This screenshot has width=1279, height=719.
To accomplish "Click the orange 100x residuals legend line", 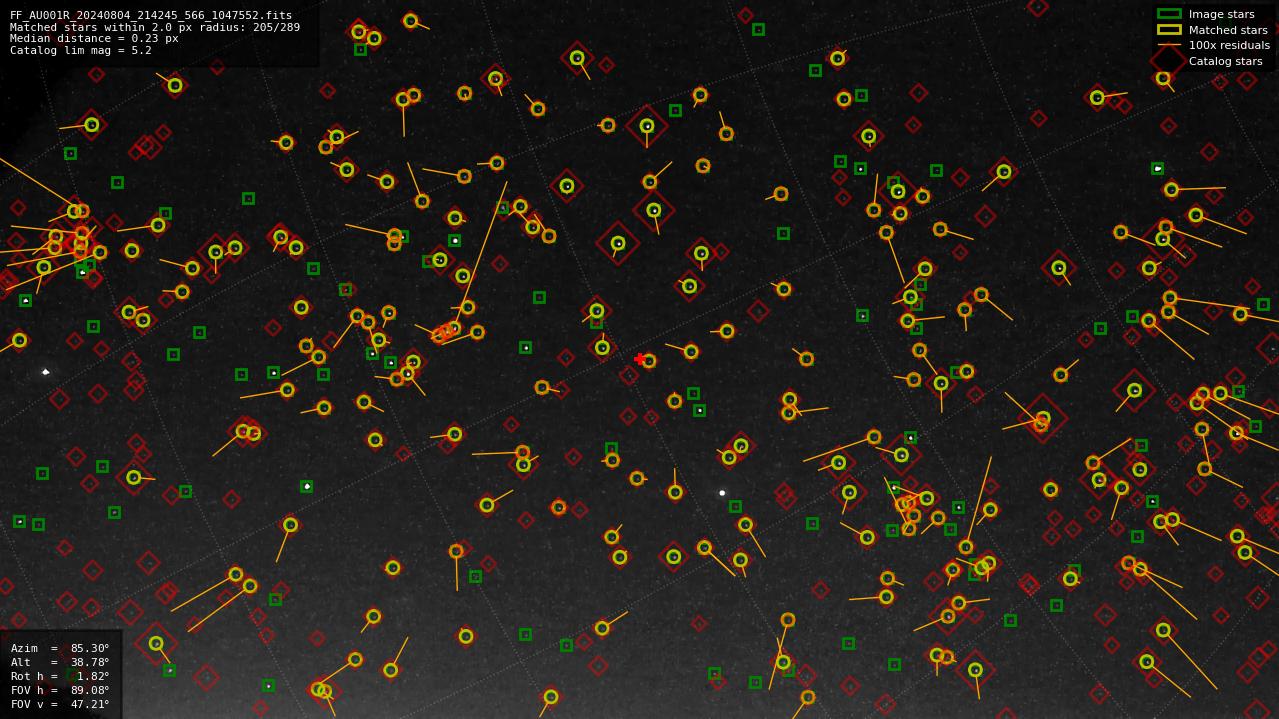I will (x=1169, y=45).
